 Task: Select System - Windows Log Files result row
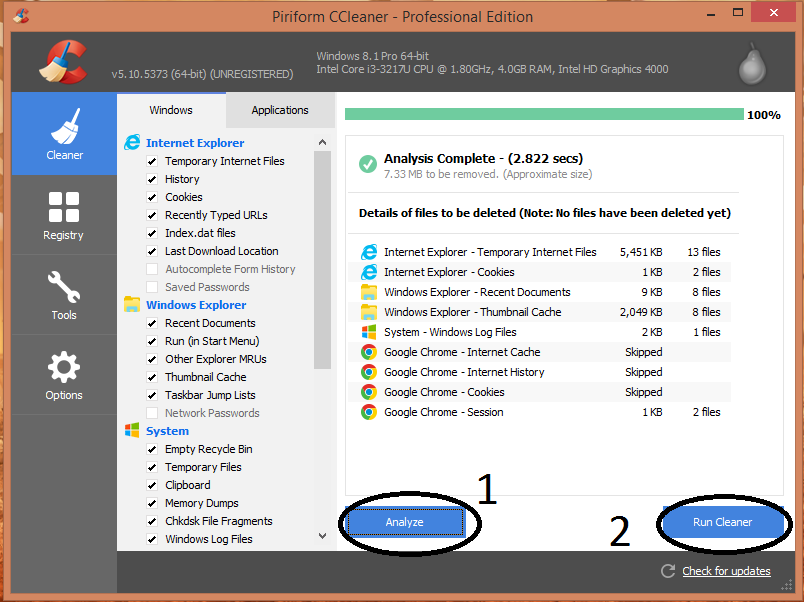(539, 332)
